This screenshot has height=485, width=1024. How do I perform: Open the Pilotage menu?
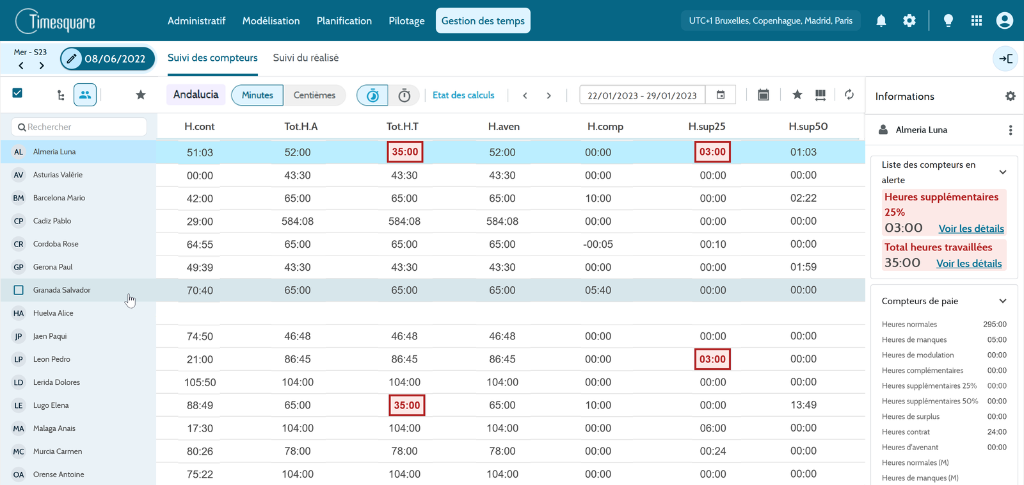(407, 21)
